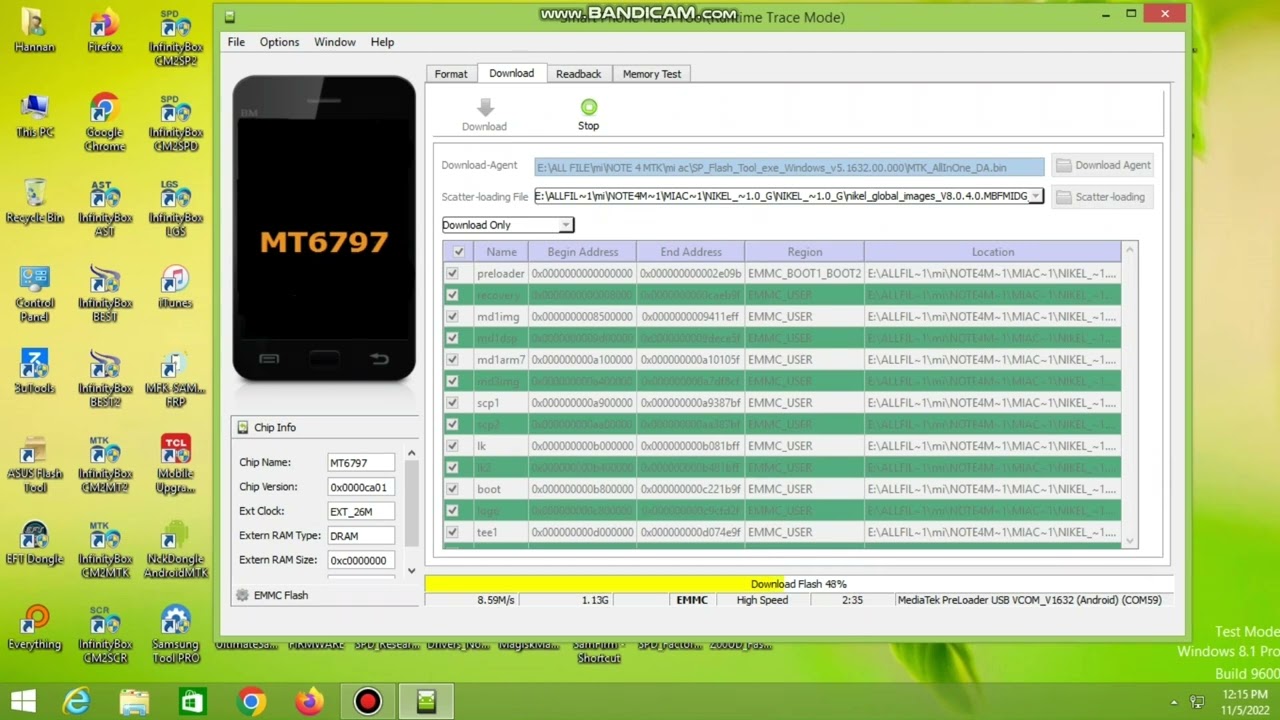Viewport: 1280px width, 720px height.
Task: Open the TCL Mobile Upgrade icon
Action: pos(175,464)
